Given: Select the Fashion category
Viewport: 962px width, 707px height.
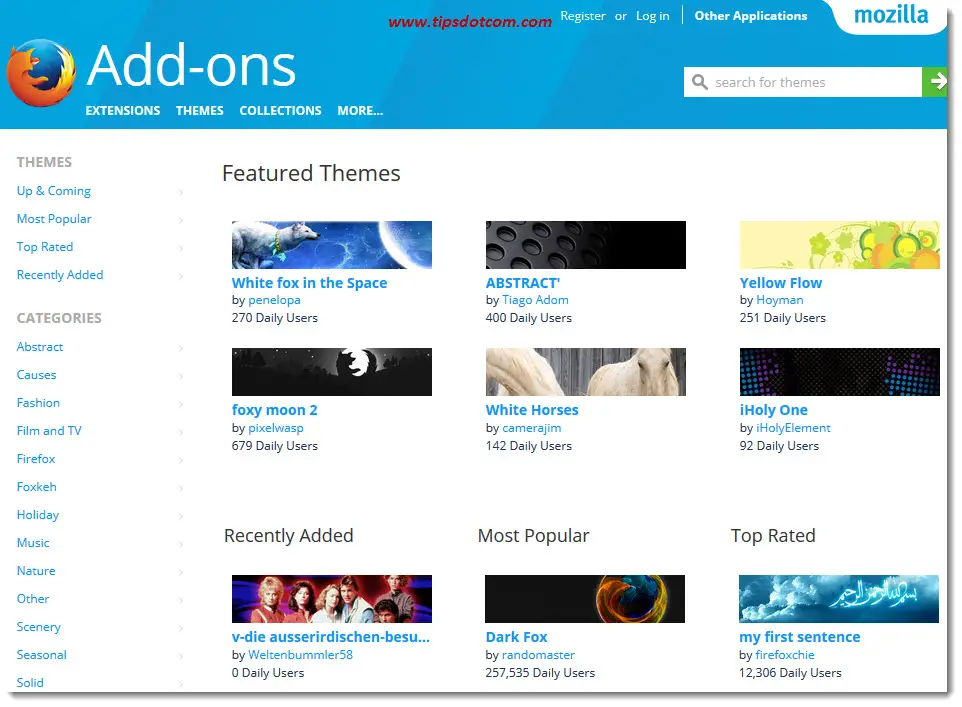Looking at the screenshot, I should coord(38,403).
